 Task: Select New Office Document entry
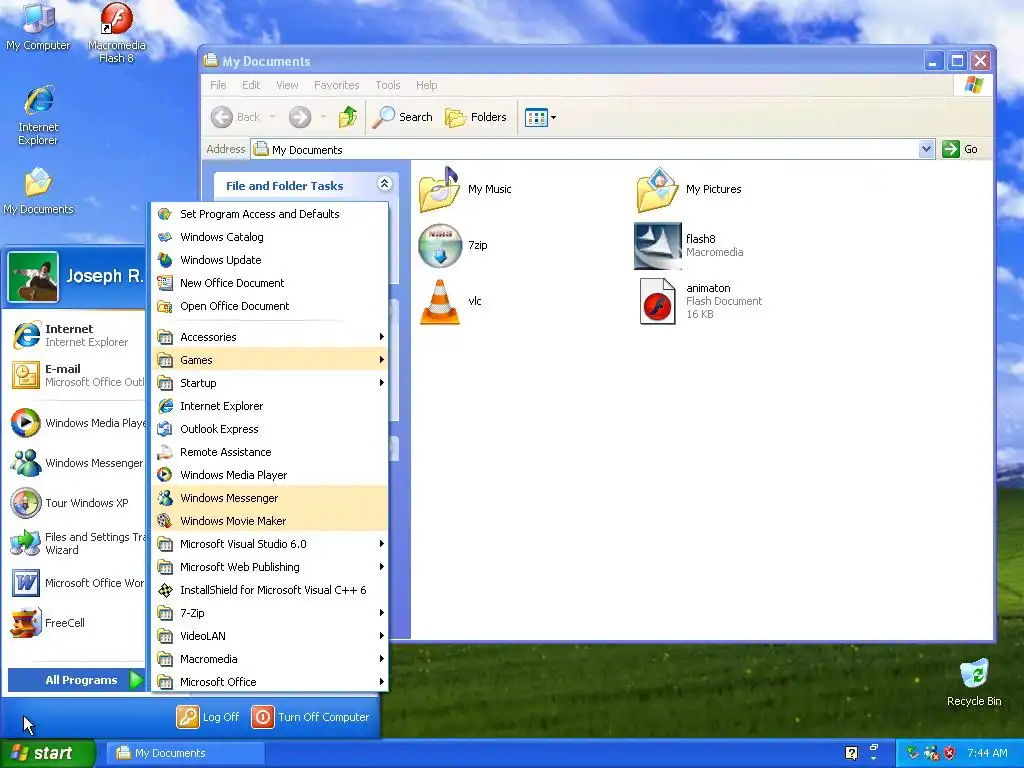click(x=270, y=283)
